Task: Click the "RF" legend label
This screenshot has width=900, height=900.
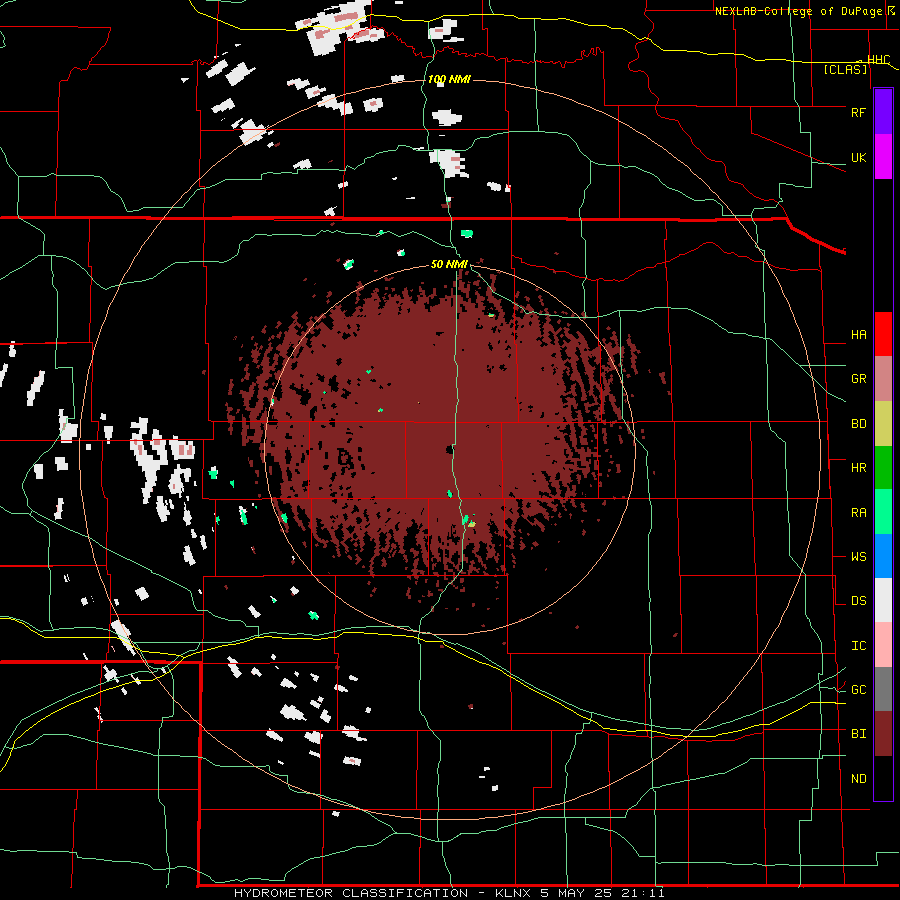Action: click(858, 112)
